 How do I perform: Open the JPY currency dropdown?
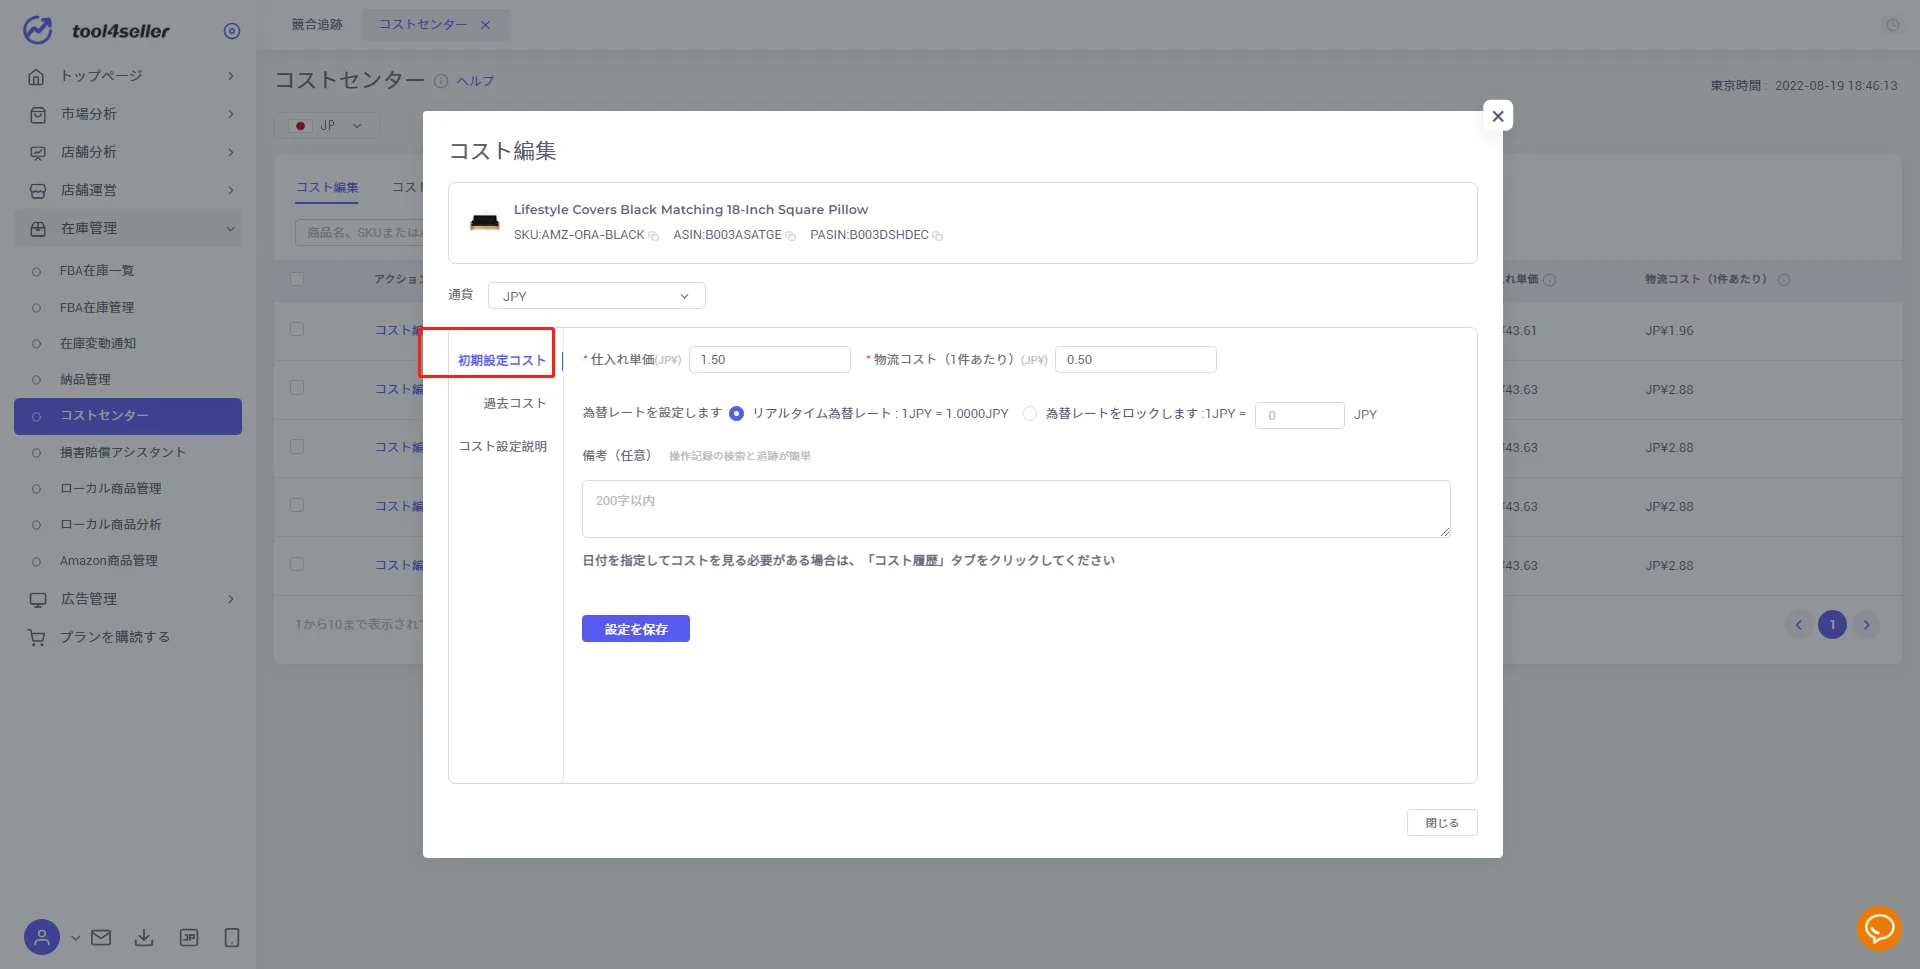[597, 296]
